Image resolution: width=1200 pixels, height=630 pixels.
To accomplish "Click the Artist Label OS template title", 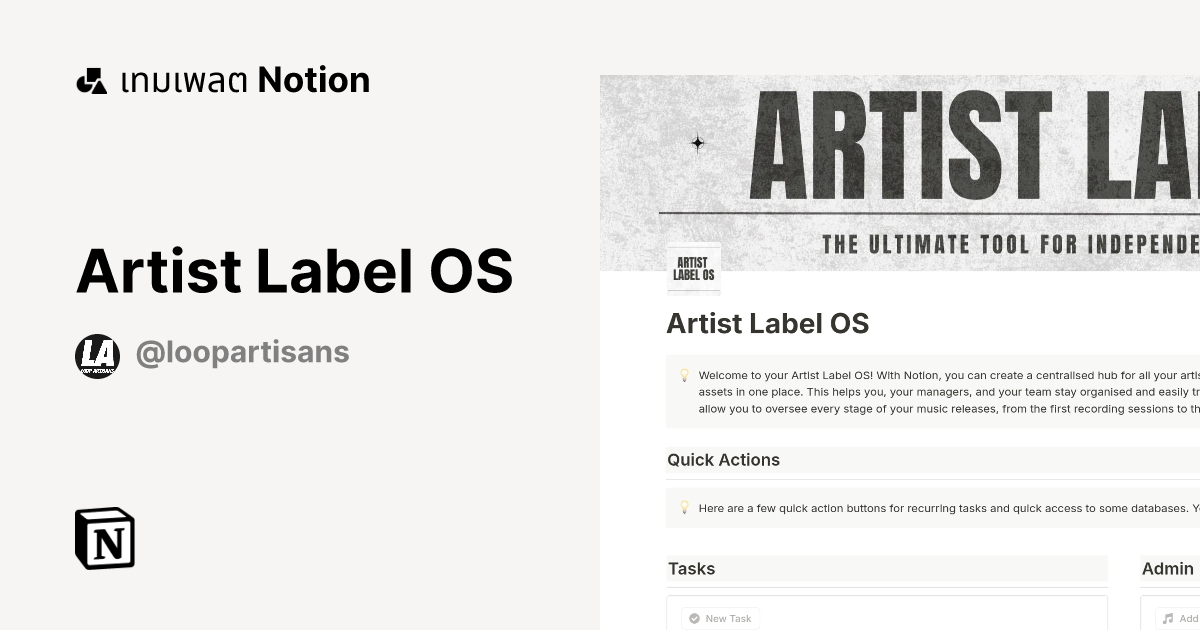I will [x=296, y=270].
